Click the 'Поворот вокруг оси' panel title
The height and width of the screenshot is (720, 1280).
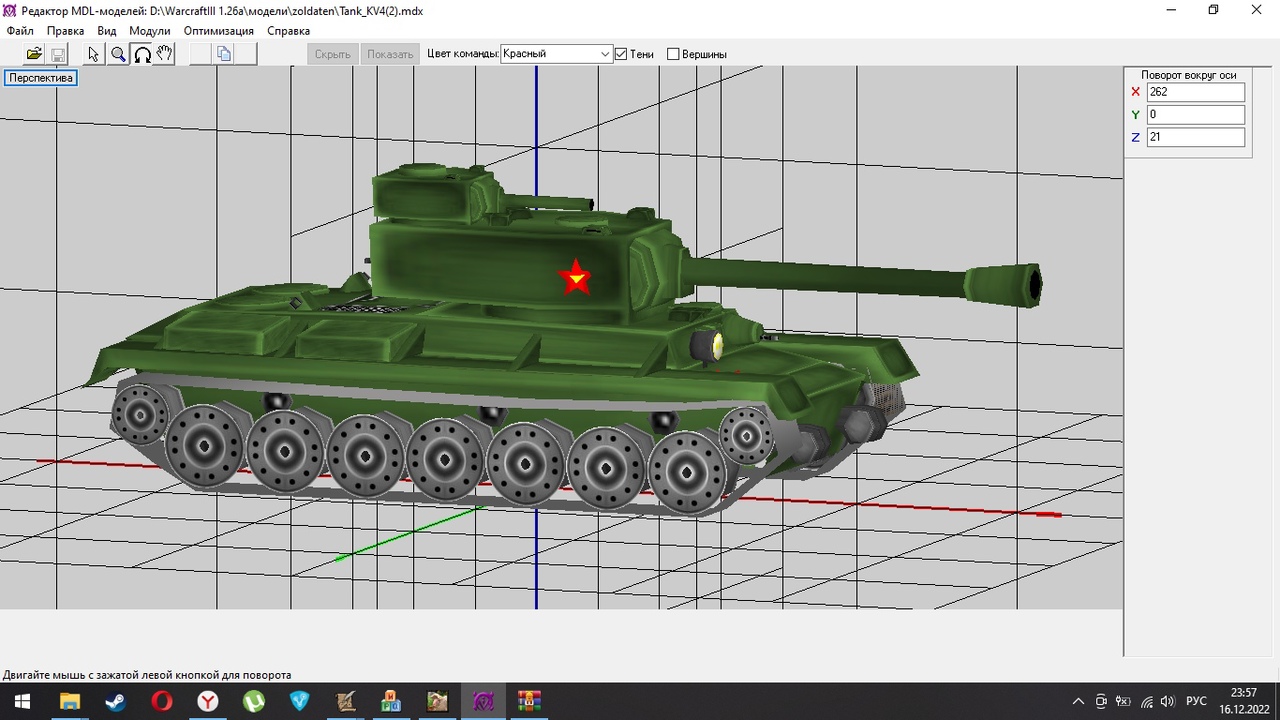pos(1188,75)
